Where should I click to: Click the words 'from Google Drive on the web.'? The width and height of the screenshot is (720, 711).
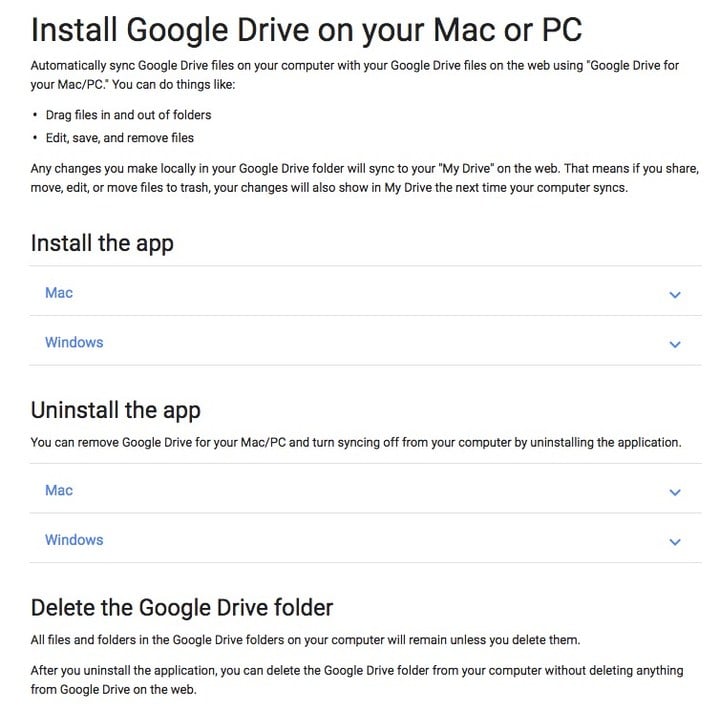point(113,689)
